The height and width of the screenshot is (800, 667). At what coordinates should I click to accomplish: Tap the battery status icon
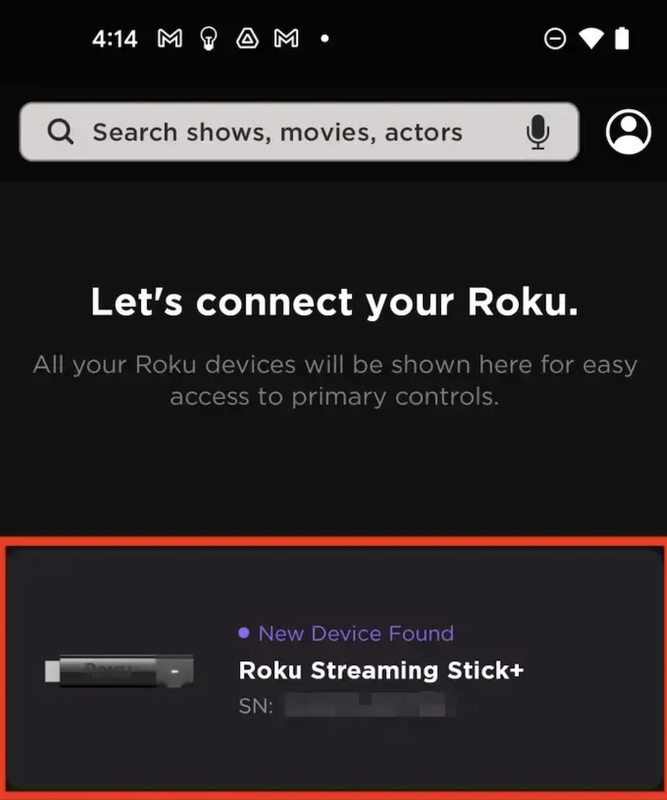pos(622,38)
